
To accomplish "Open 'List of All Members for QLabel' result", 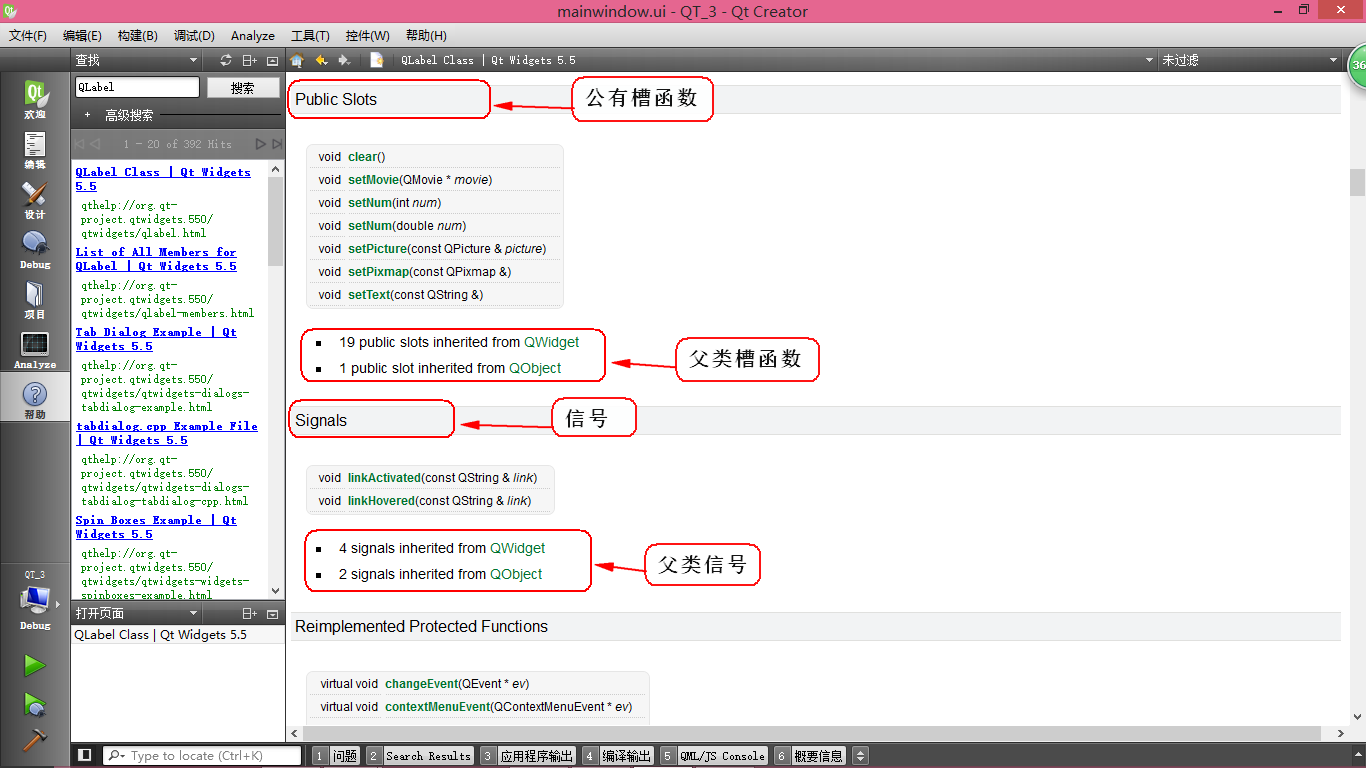I will (156, 259).
